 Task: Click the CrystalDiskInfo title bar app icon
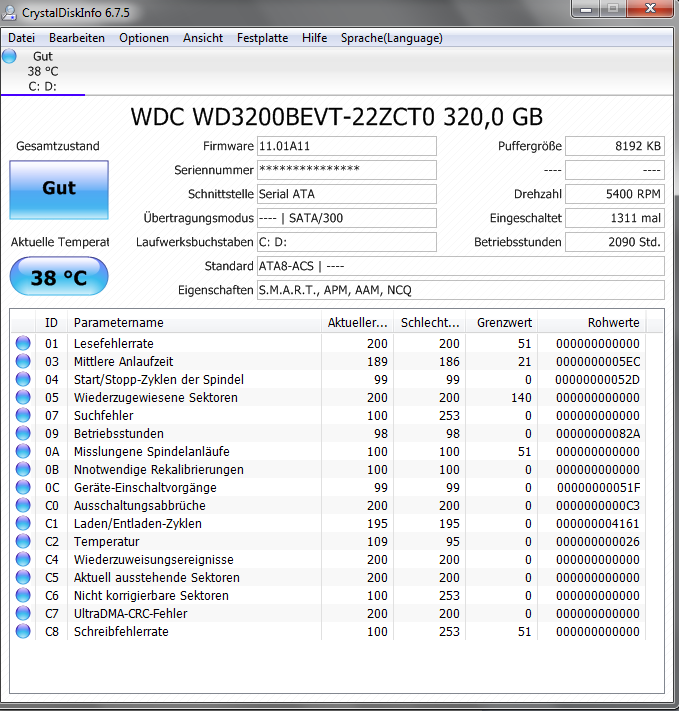9,12
